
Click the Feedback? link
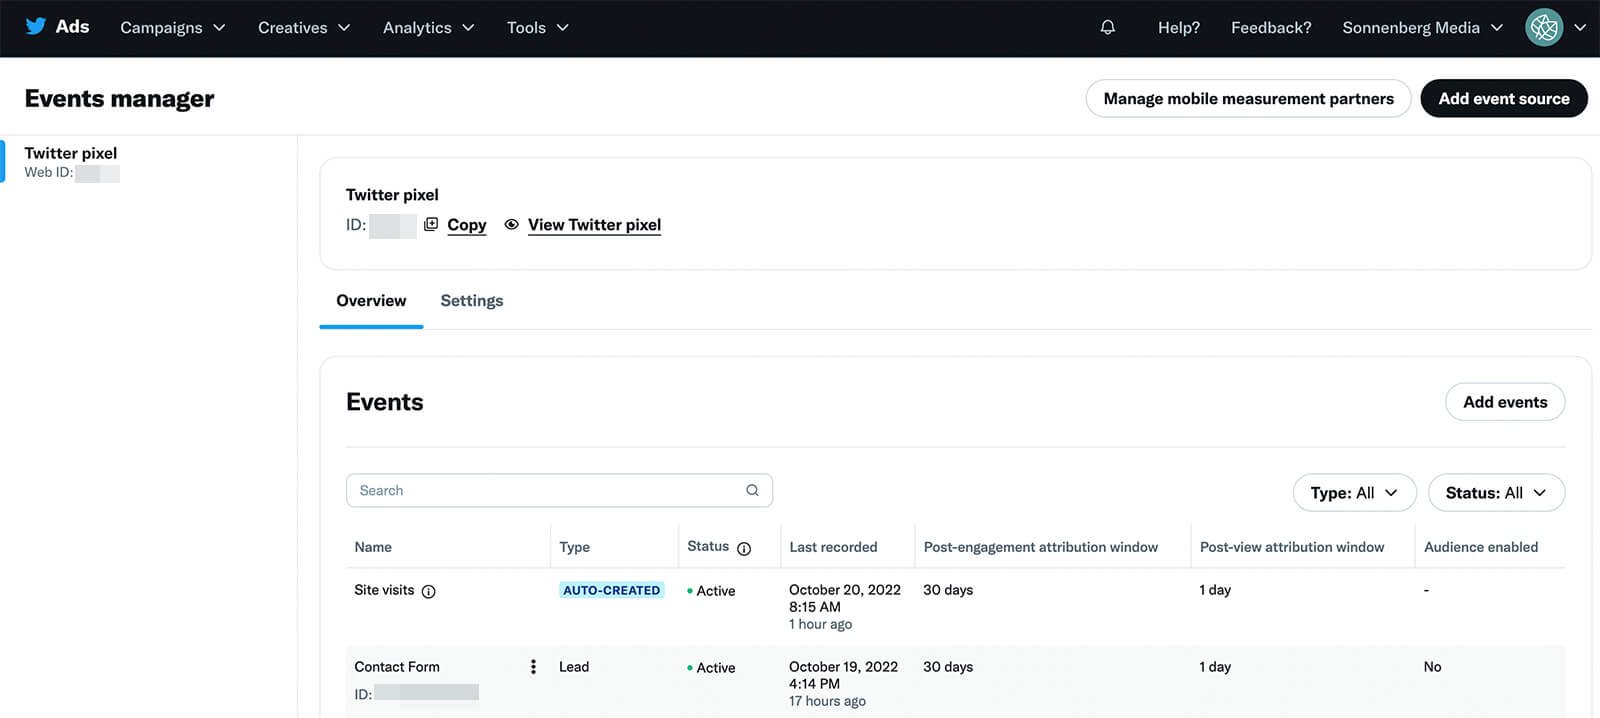click(1271, 27)
